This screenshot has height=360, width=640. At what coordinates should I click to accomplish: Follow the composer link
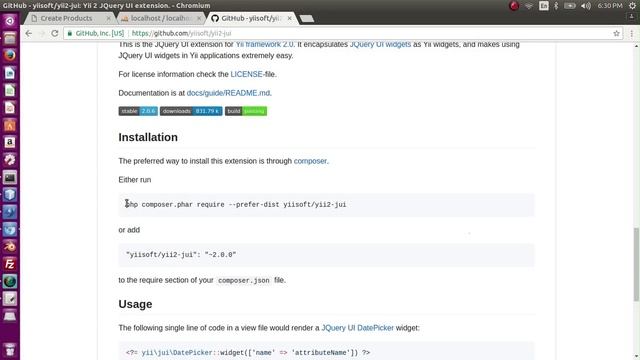[x=310, y=161]
